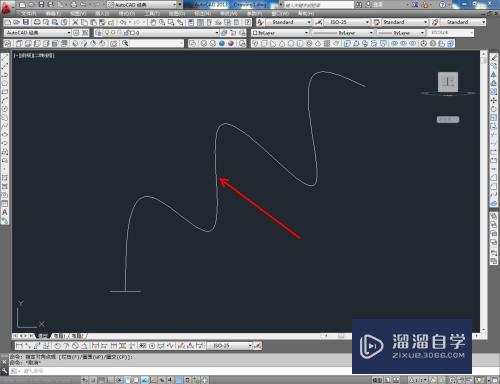Switch to the Model tab
The width and height of the screenshot is (500, 384).
pyautogui.click(x=43, y=336)
